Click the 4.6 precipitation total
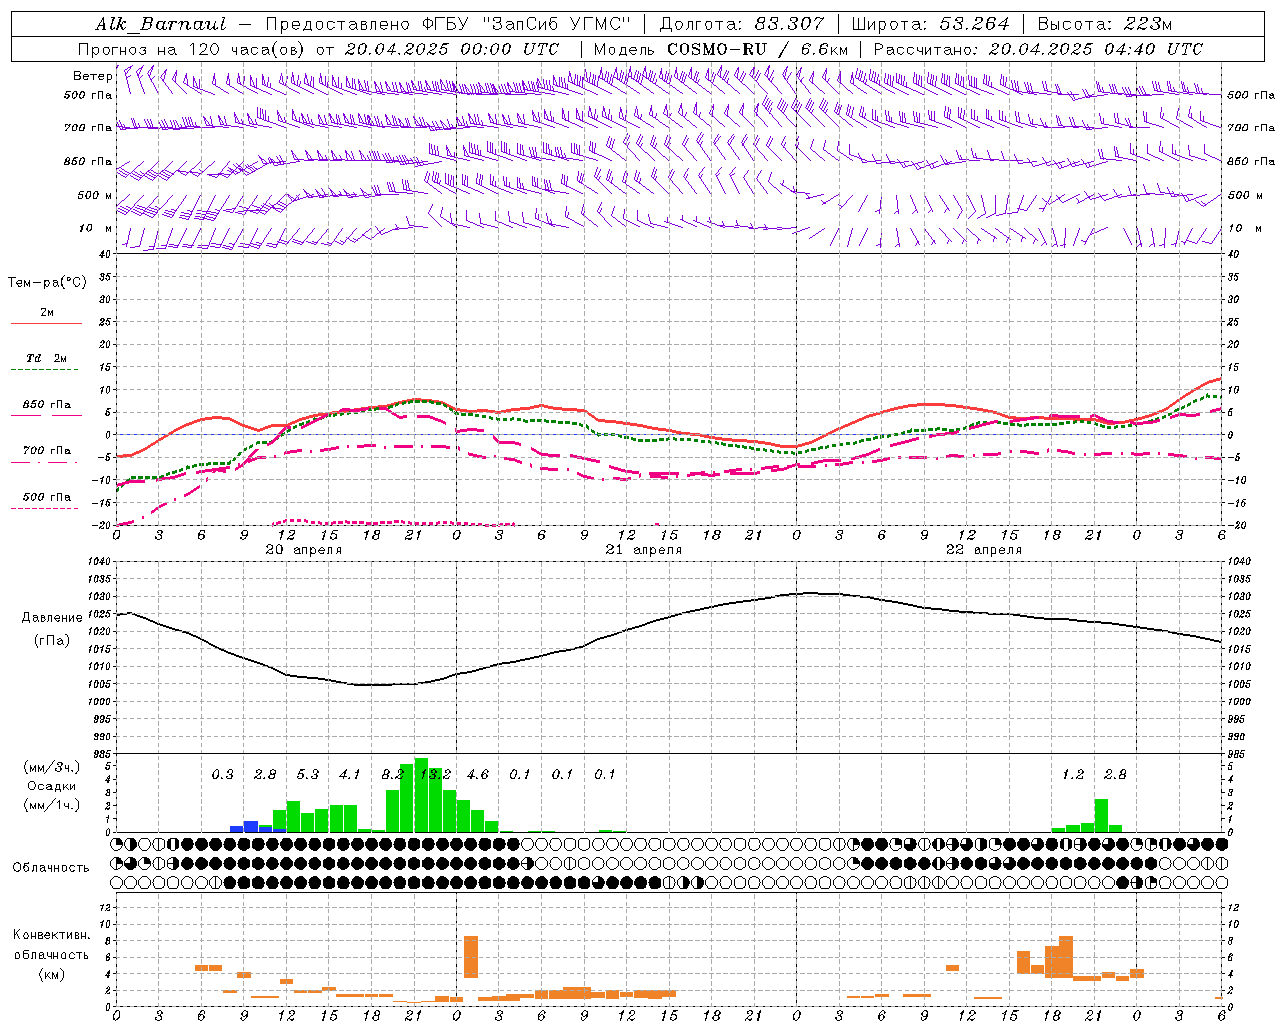The height and width of the screenshot is (1024, 1280). tap(478, 774)
